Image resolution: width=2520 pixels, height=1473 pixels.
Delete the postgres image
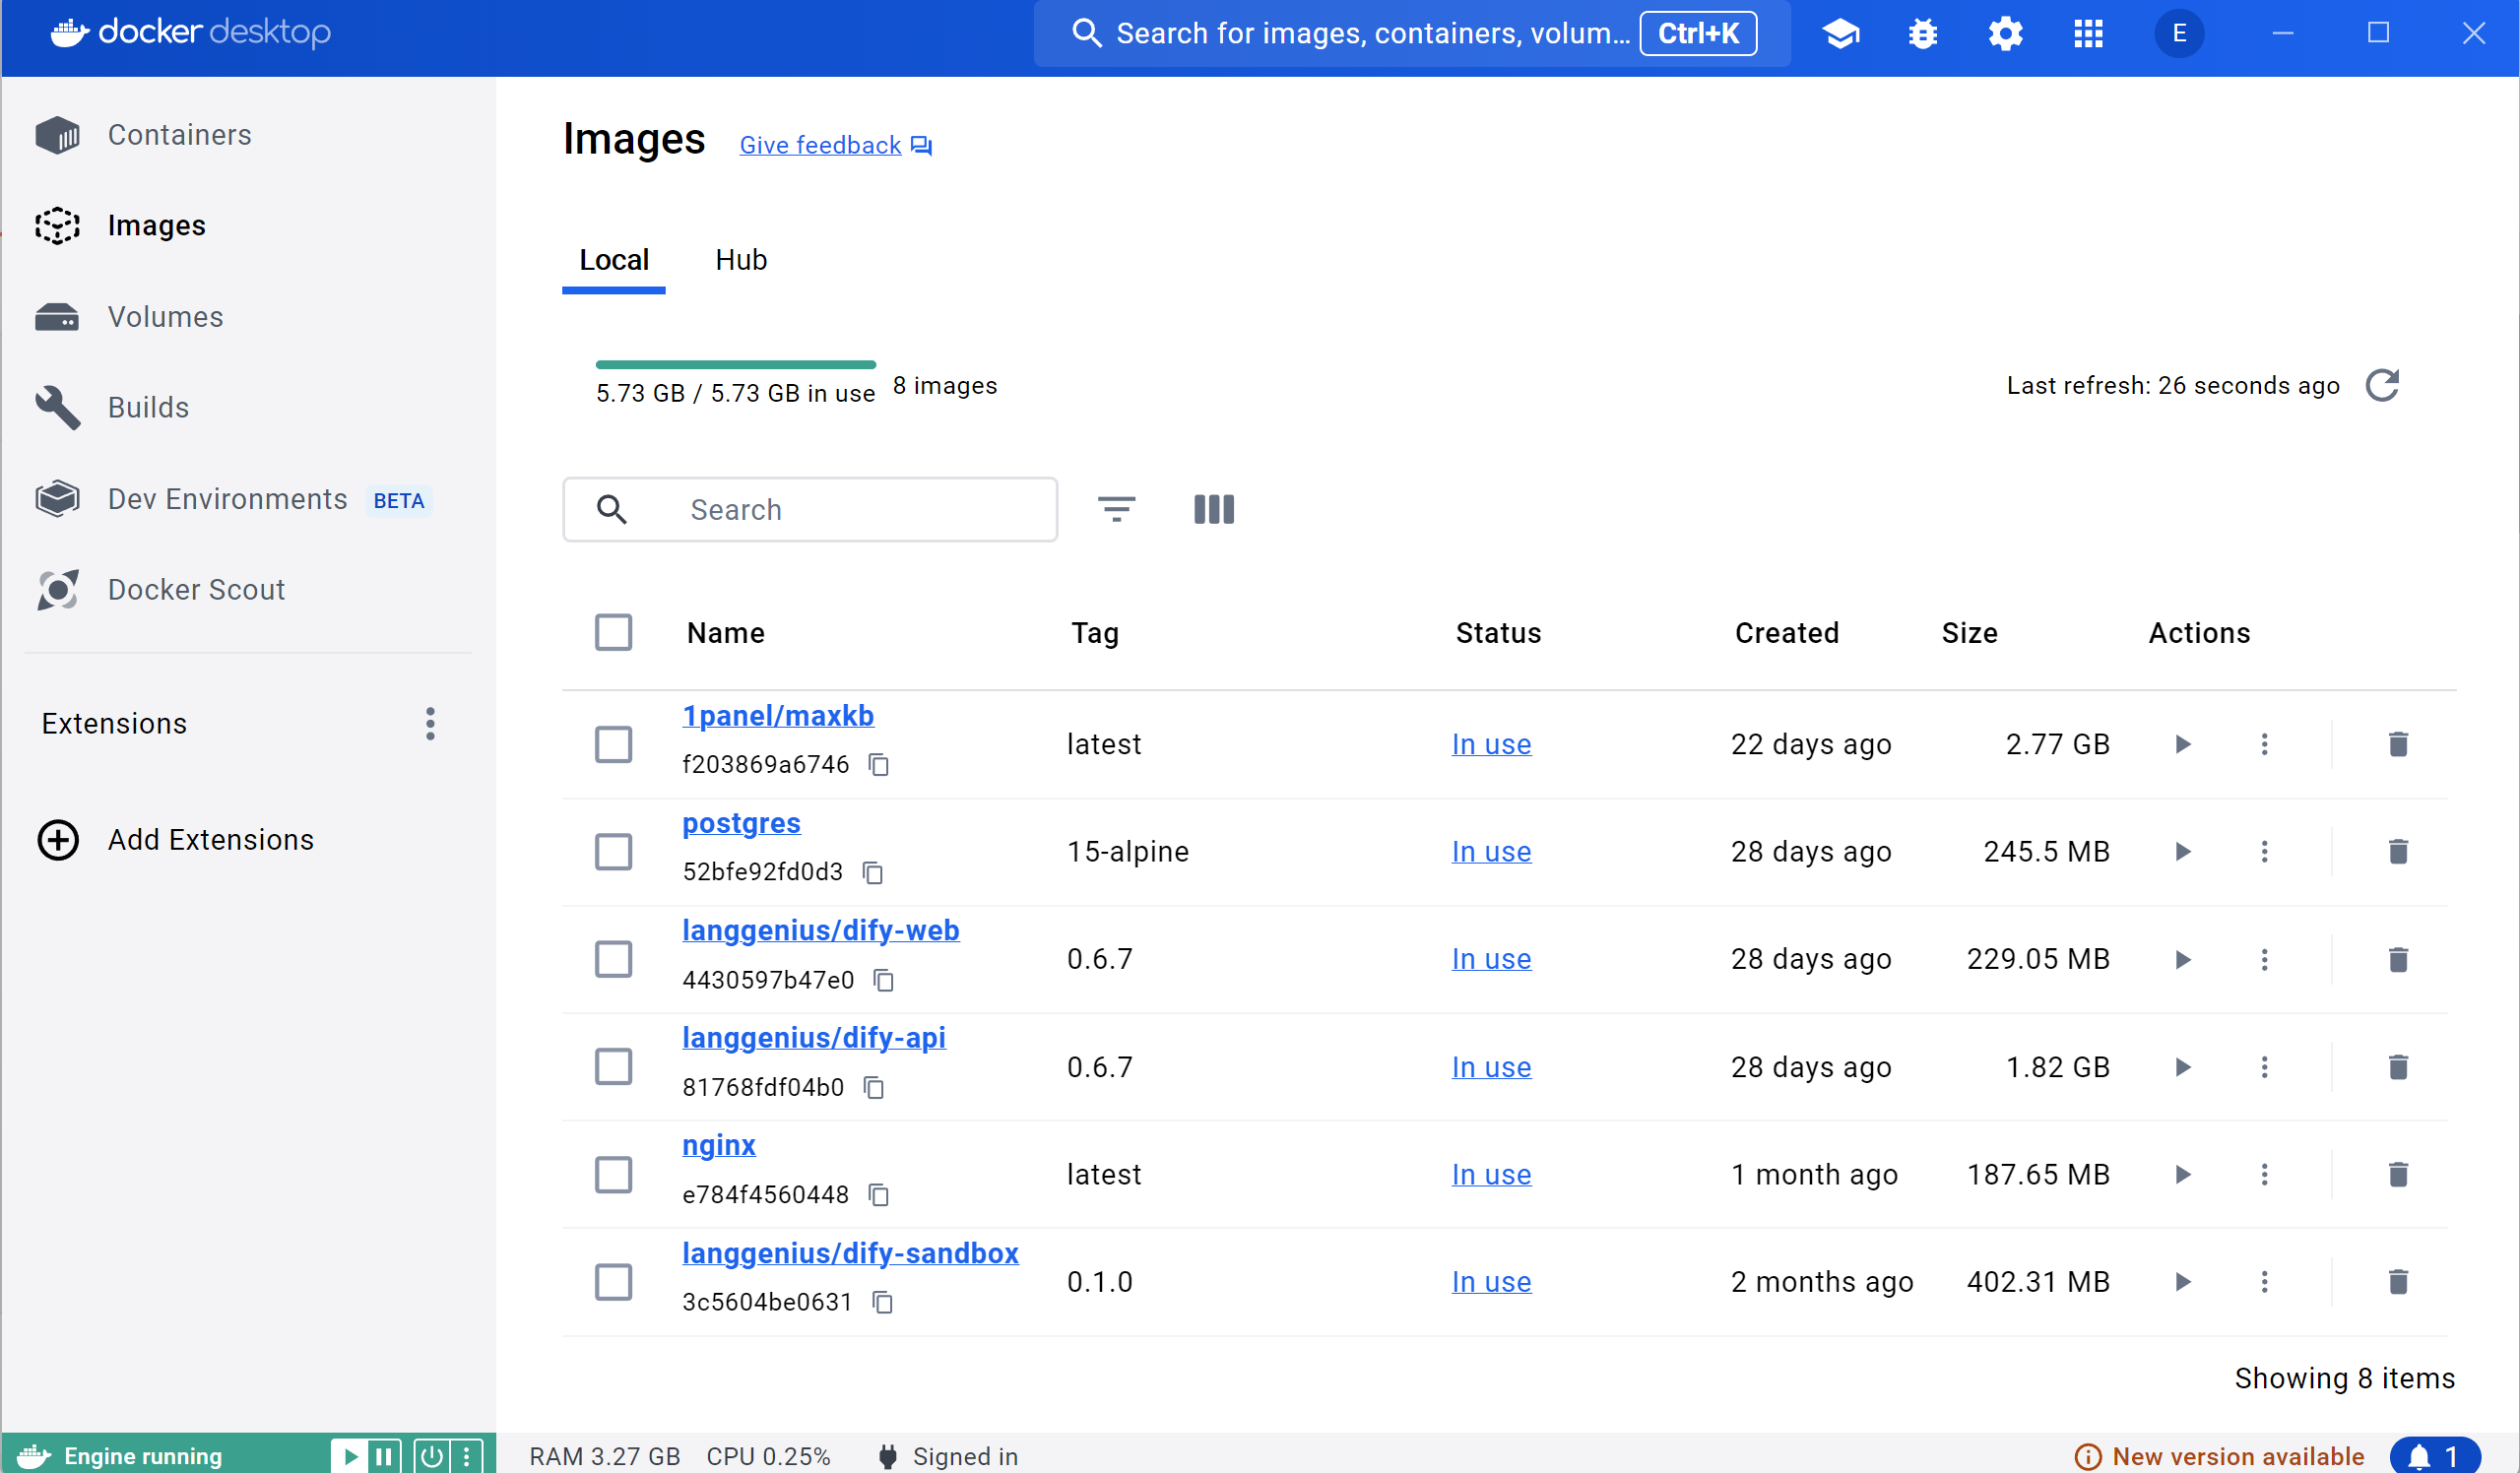click(2398, 851)
